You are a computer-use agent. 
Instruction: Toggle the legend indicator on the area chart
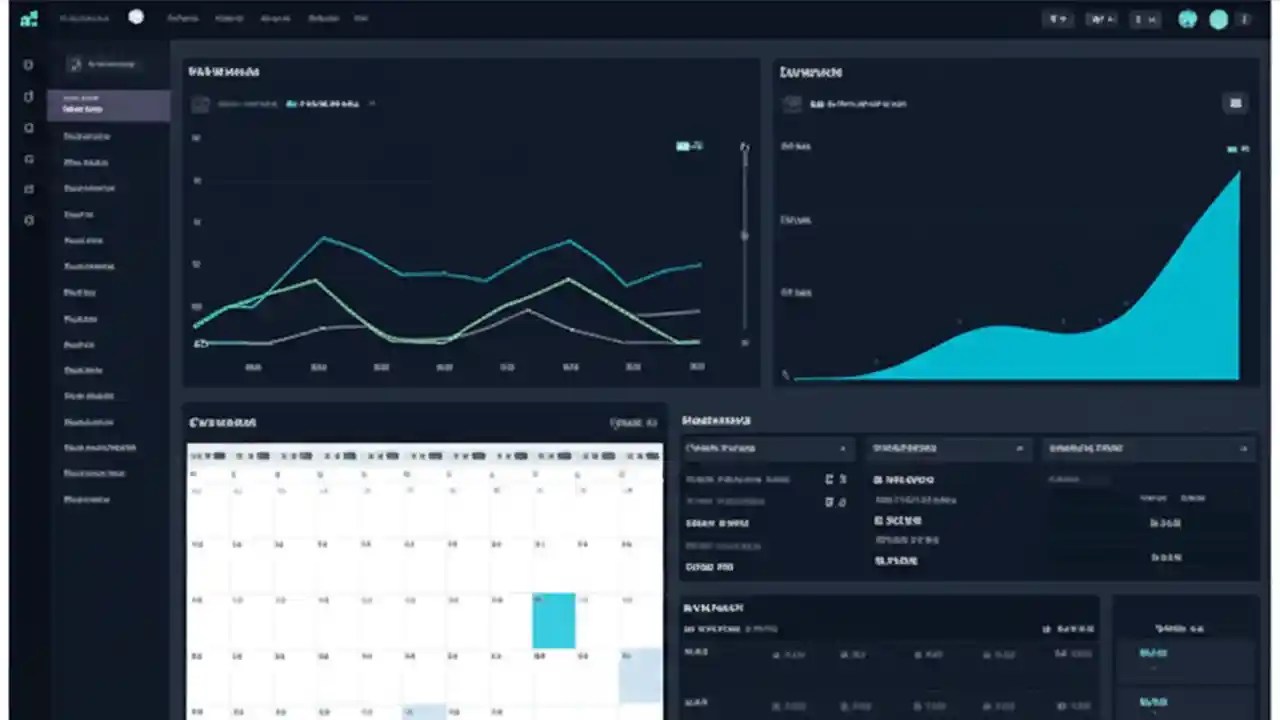[x=1235, y=148]
